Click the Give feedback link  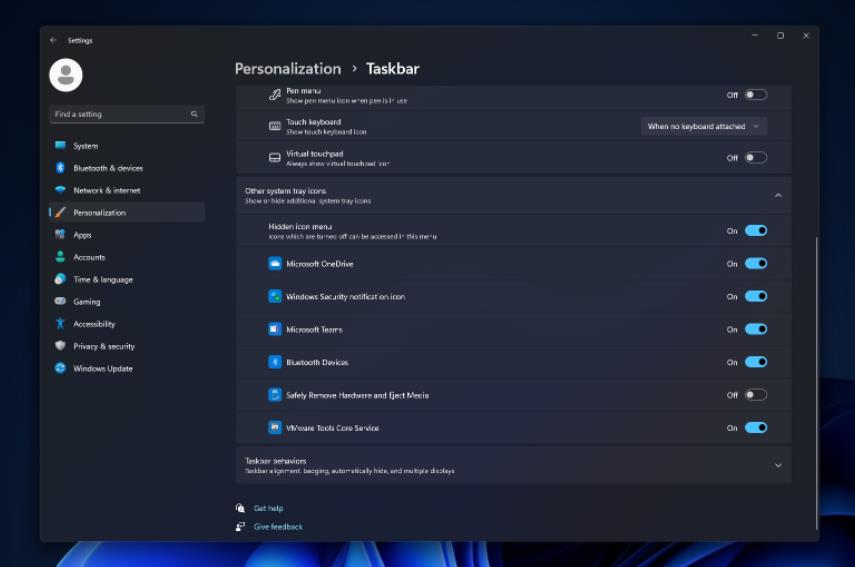(278, 527)
